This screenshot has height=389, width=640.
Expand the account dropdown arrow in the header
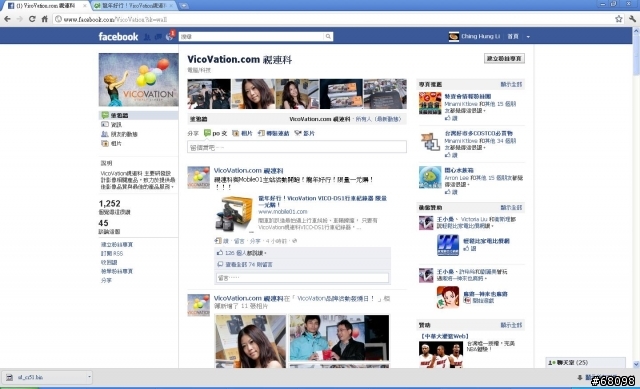(528, 37)
